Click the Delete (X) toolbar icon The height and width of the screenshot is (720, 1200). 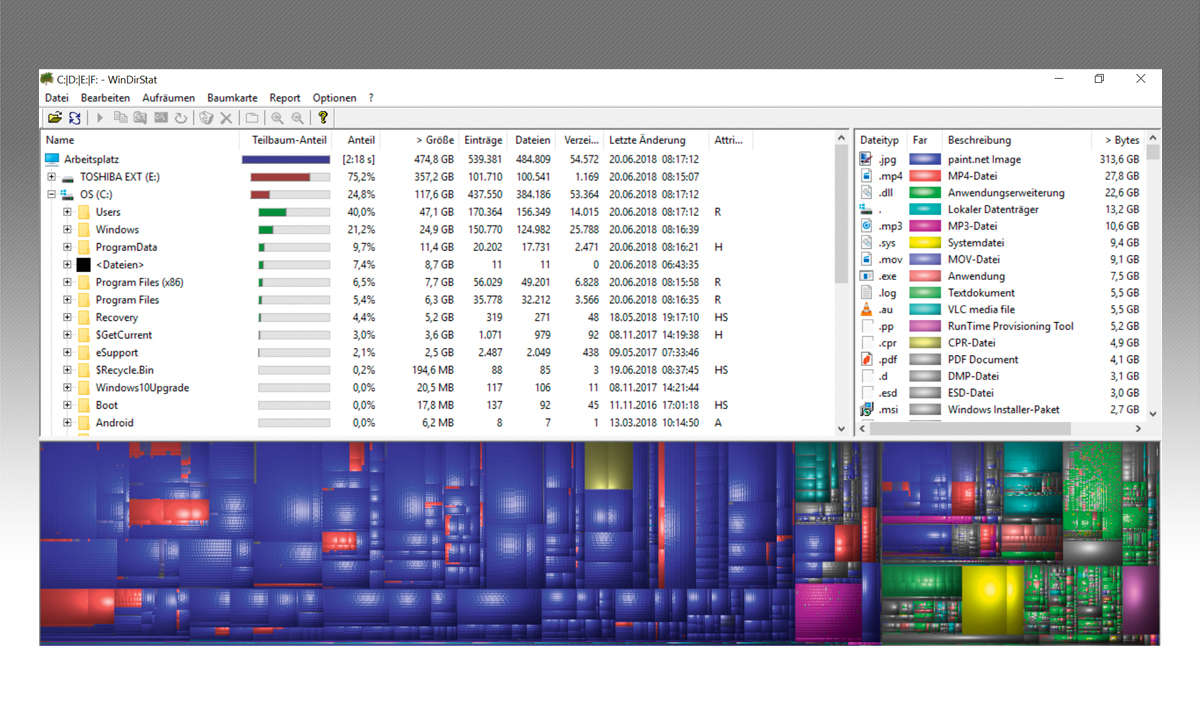pos(226,118)
